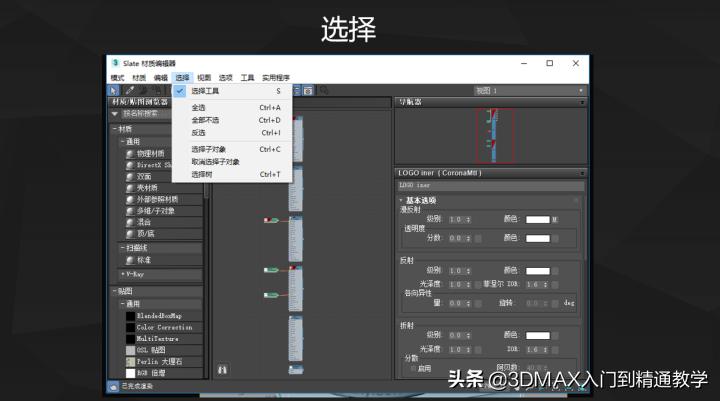Screen dimensions: 720x401
Task: Collapse the 贴图 category
Action: (115, 291)
